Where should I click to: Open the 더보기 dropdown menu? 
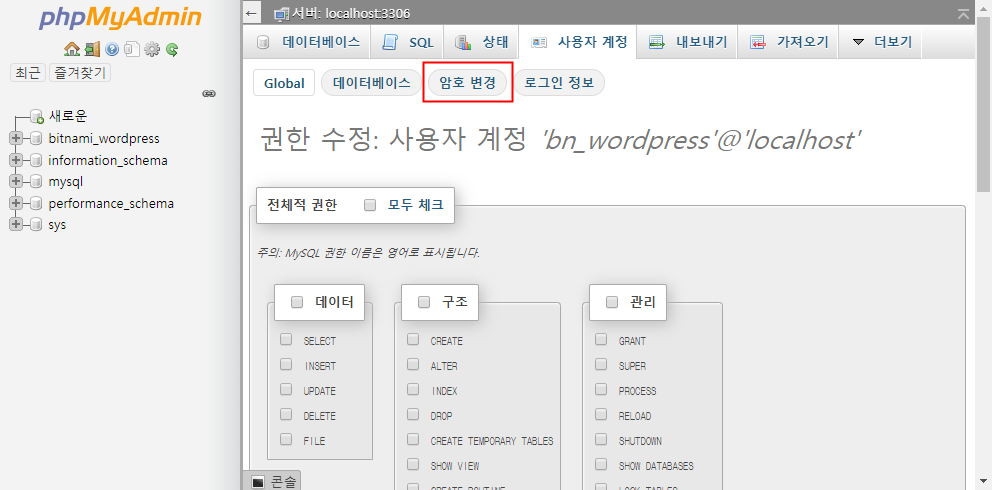[x=881, y=42]
